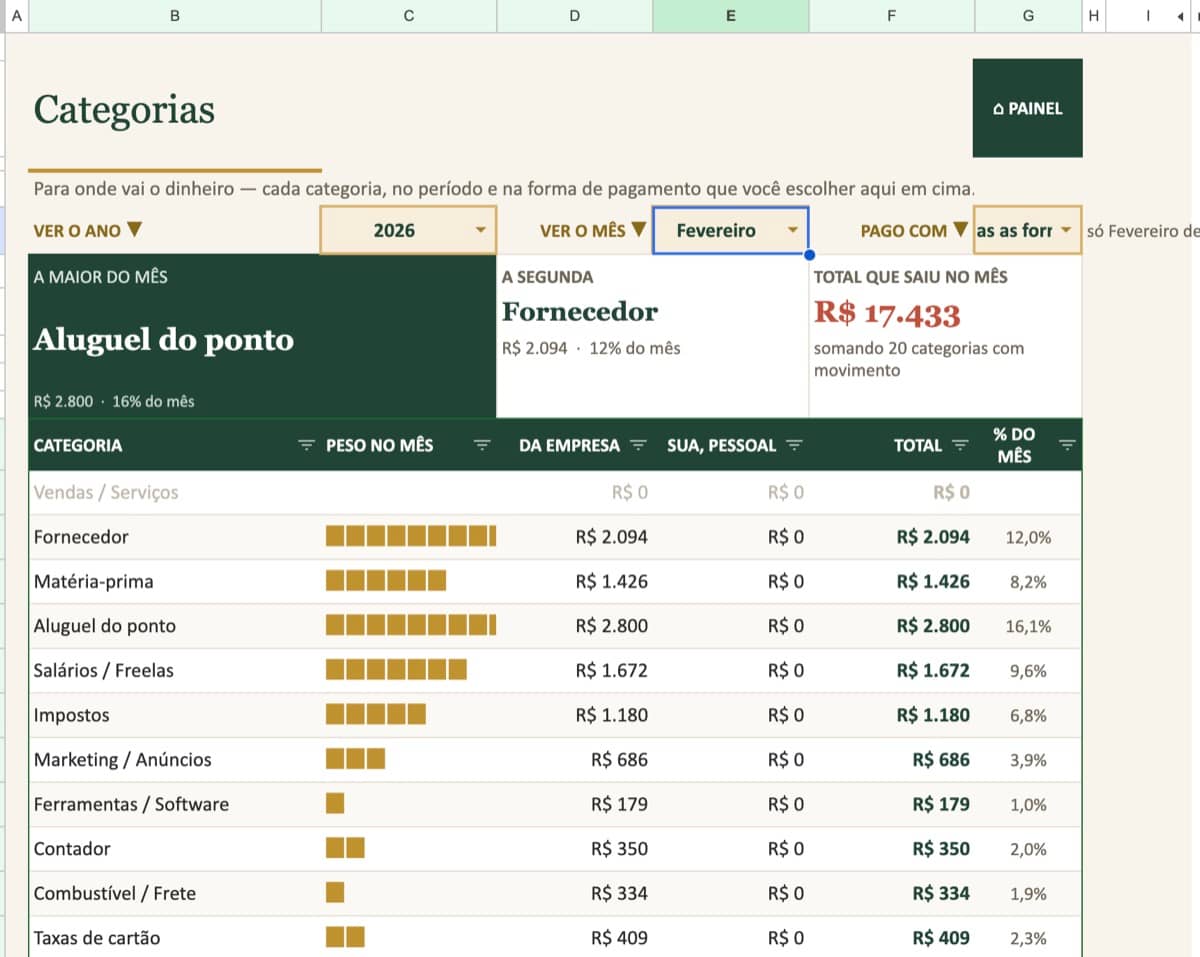Select TOTAL value R$ 1.180
This screenshot has height=957, width=1200.
point(933,715)
